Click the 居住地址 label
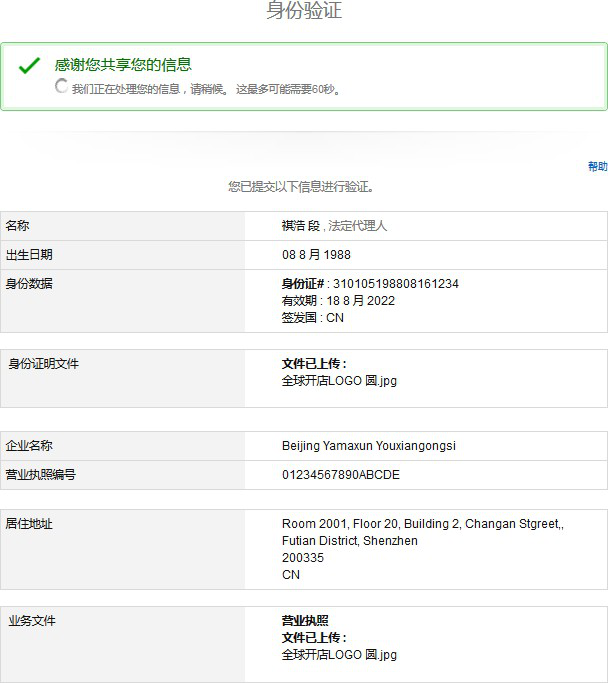The image size is (608, 683). click(x=29, y=524)
